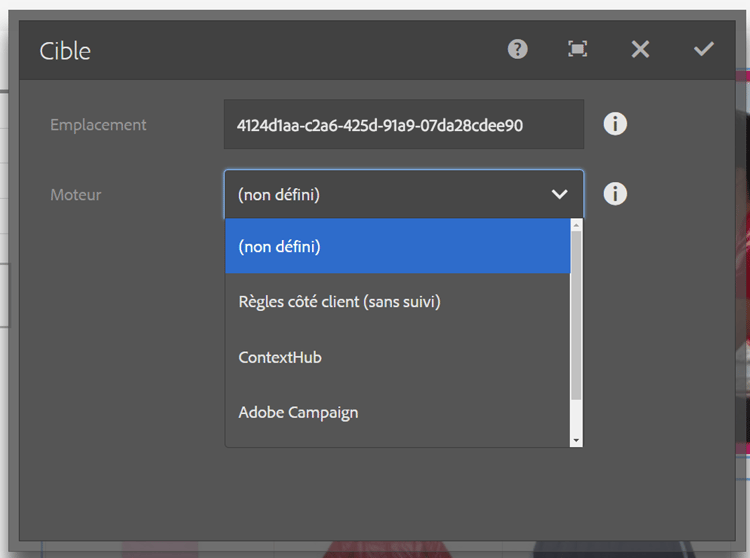
Task: Cancel the Cible dialog with the X icon
Action: [640, 49]
